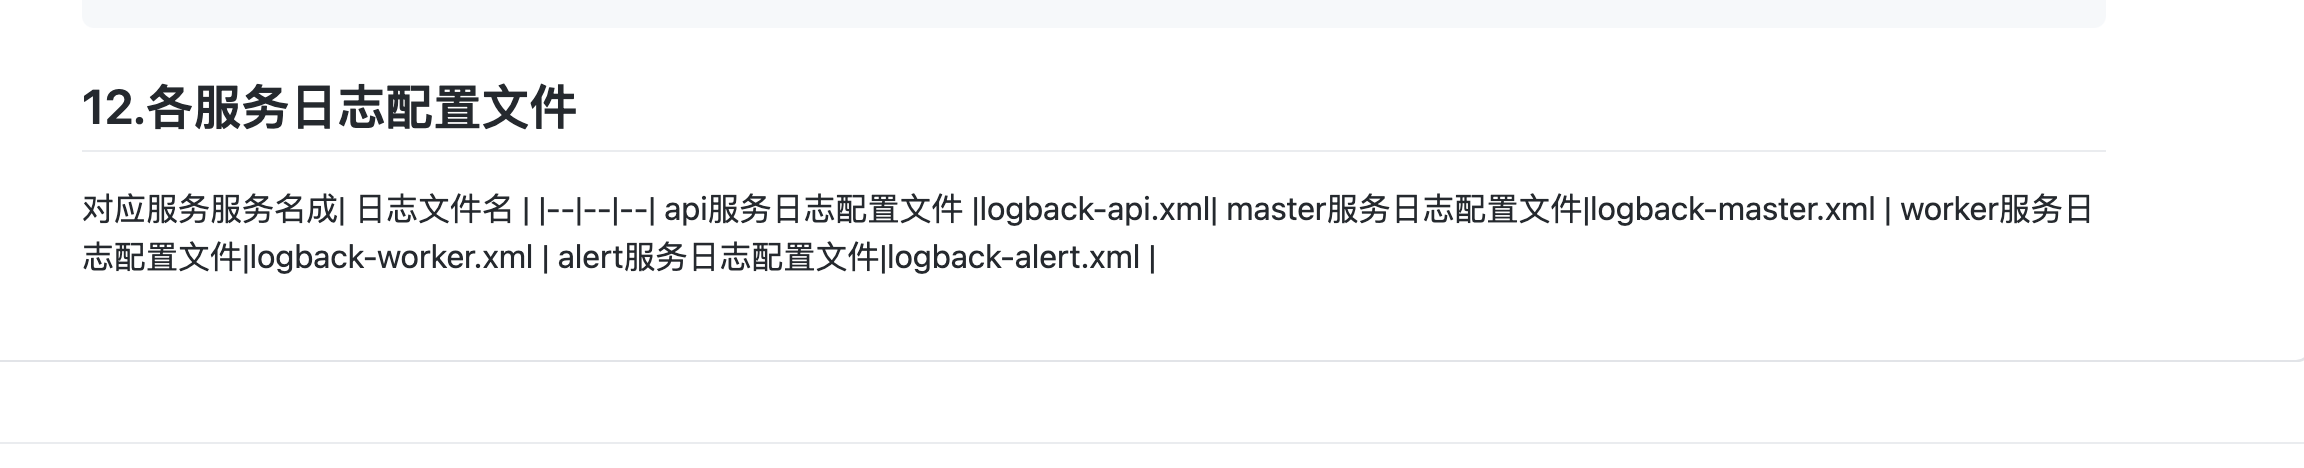The width and height of the screenshot is (2304, 468).
Task: Click the divider line below the paragraph
Action: click(x=1152, y=360)
